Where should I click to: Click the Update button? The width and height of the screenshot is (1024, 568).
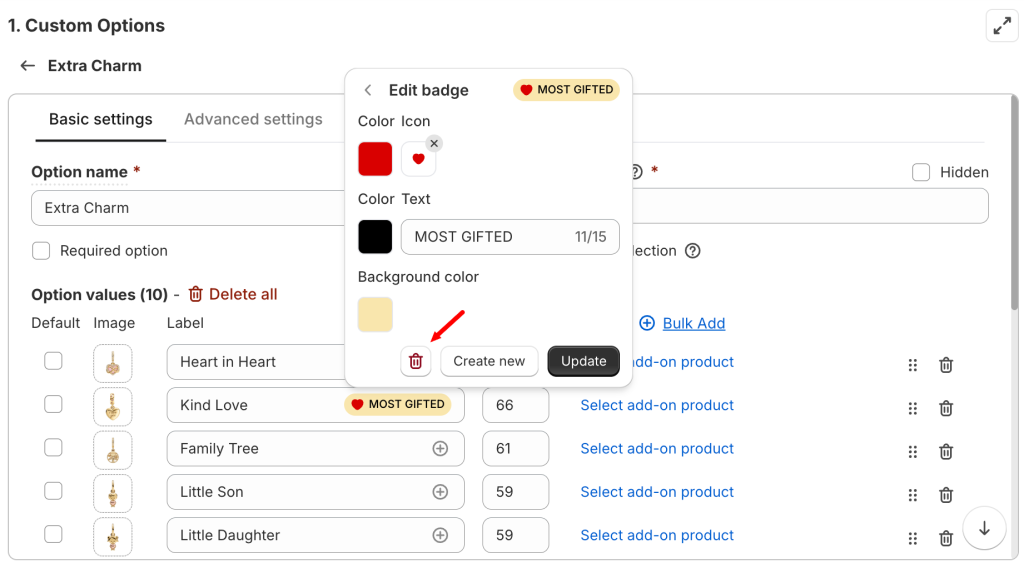pos(583,361)
